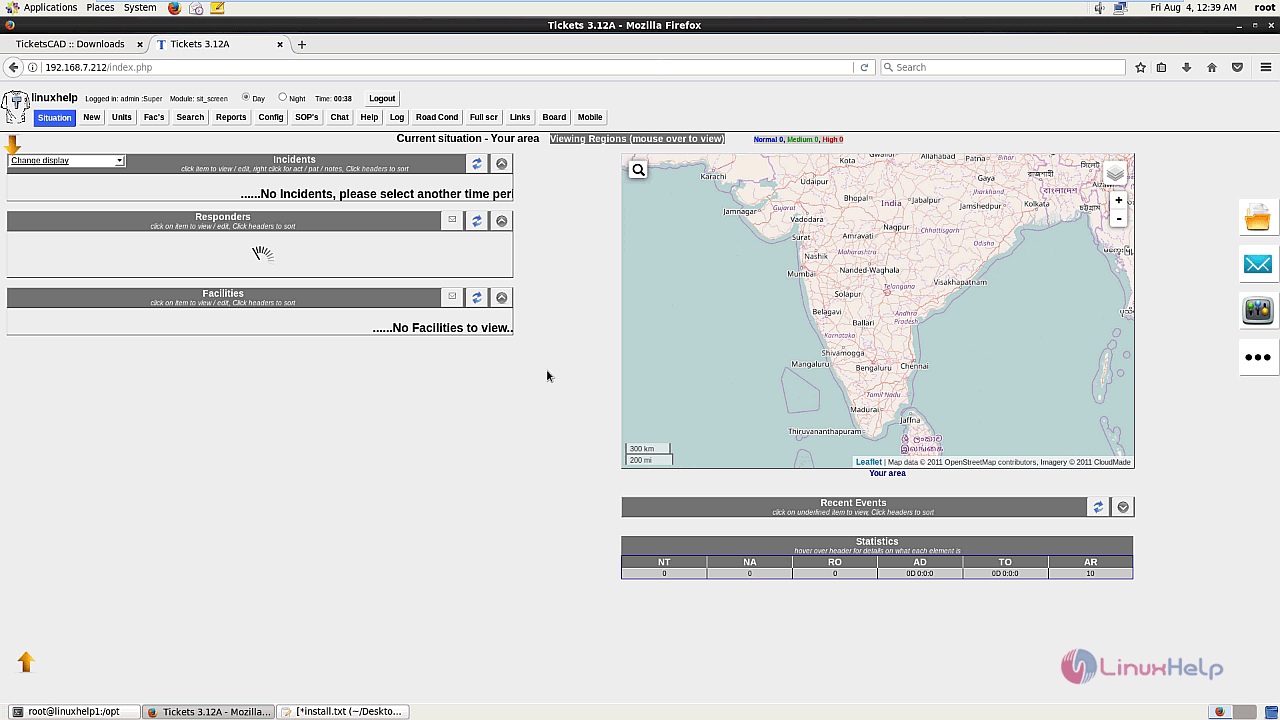Select the Day radio button

246,97
